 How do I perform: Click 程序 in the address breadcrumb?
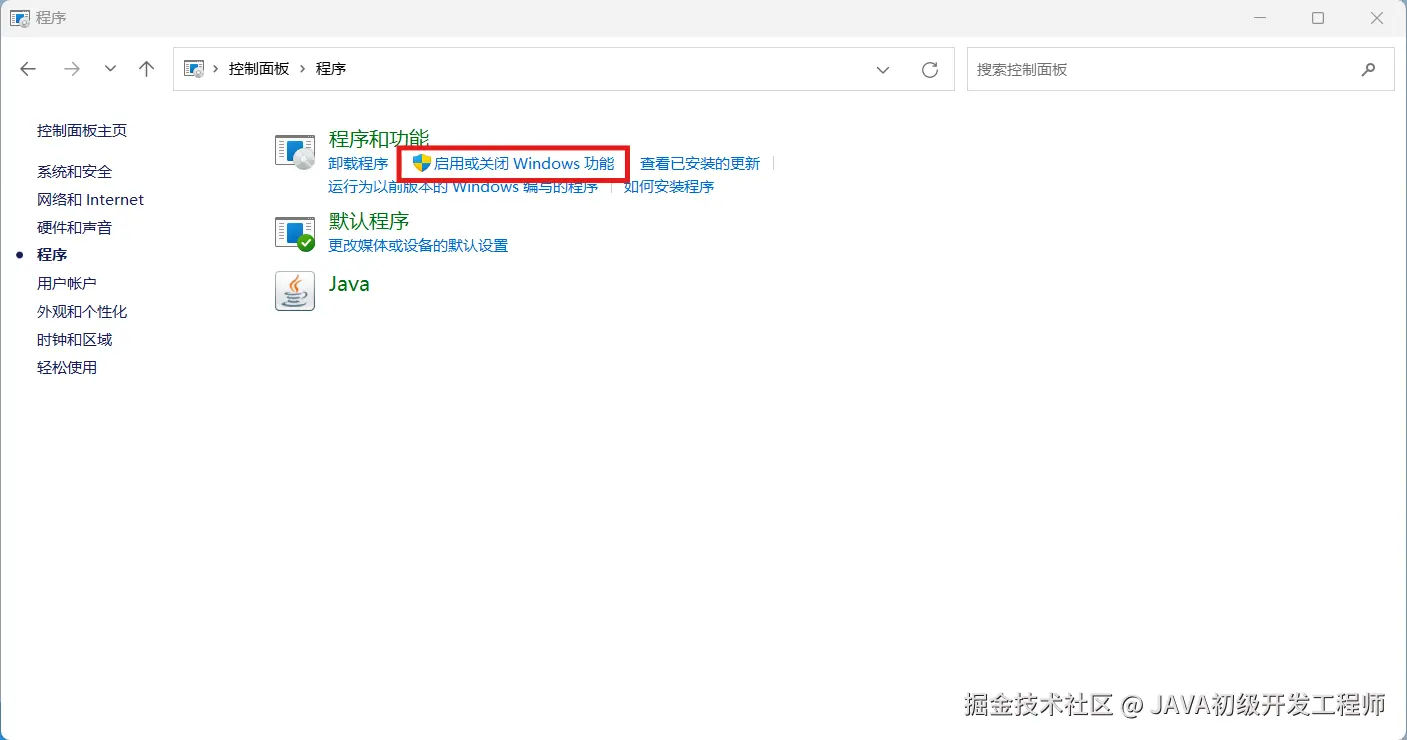point(331,69)
